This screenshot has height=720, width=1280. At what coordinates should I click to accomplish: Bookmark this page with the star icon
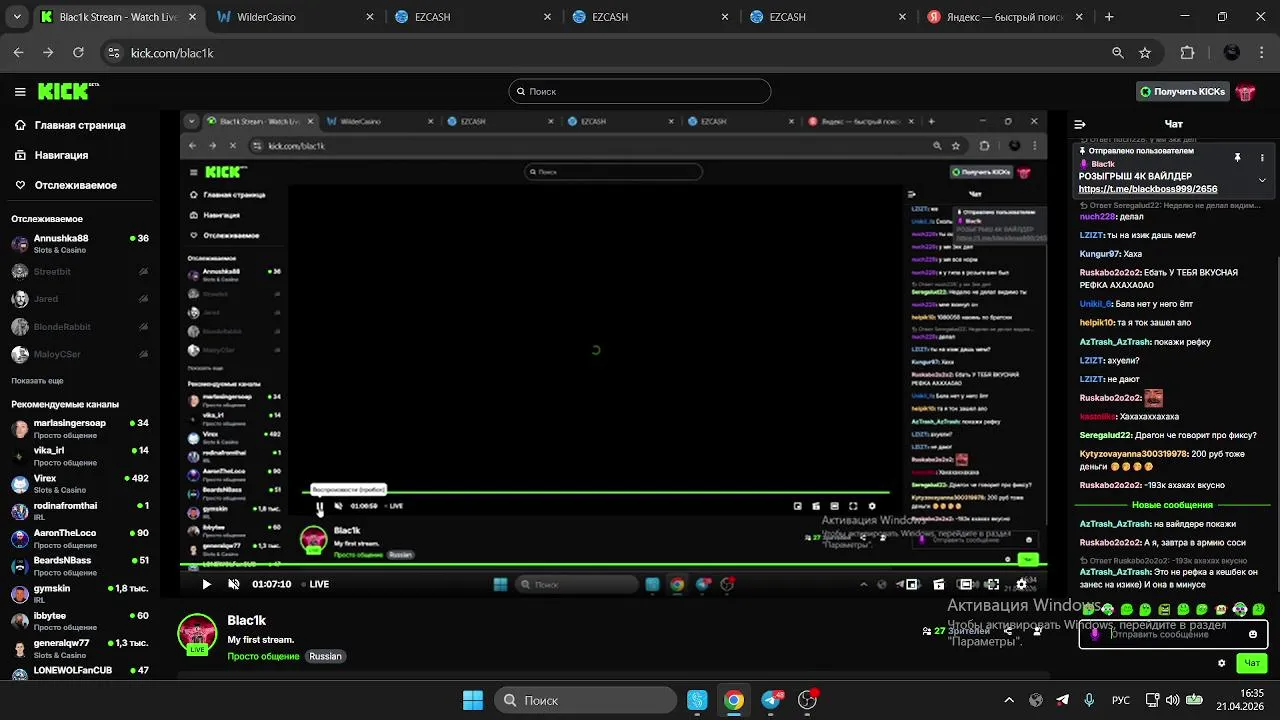click(x=1145, y=53)
